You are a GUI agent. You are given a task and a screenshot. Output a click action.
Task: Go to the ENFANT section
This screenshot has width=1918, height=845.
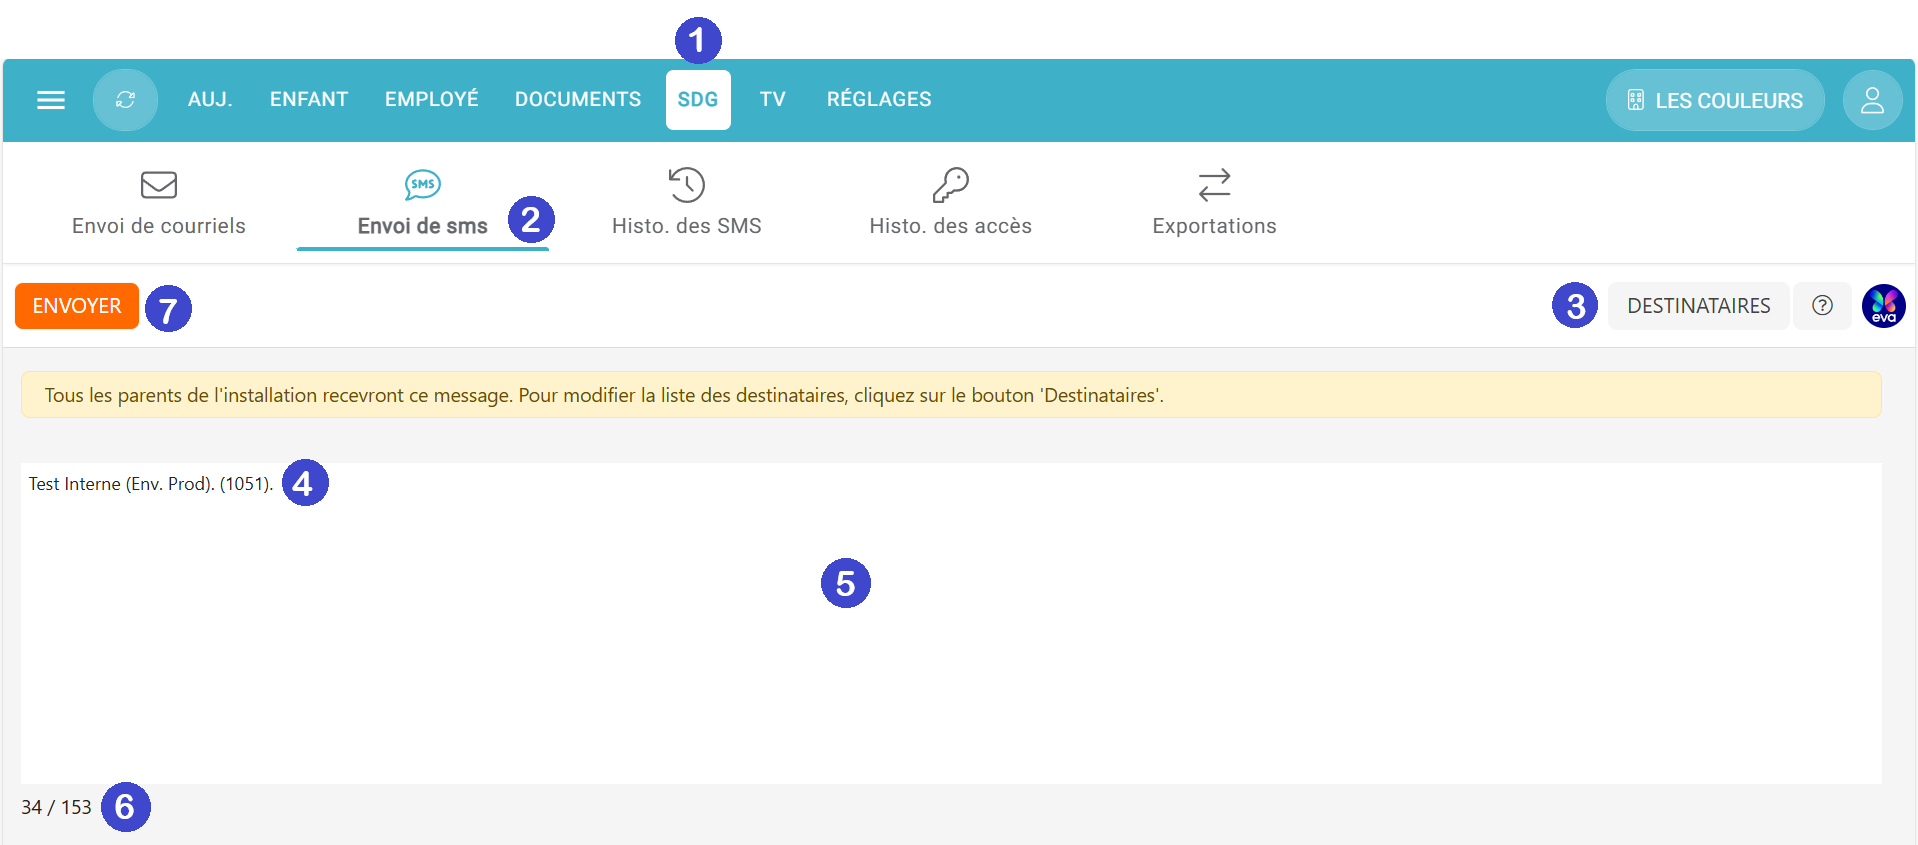309,100
